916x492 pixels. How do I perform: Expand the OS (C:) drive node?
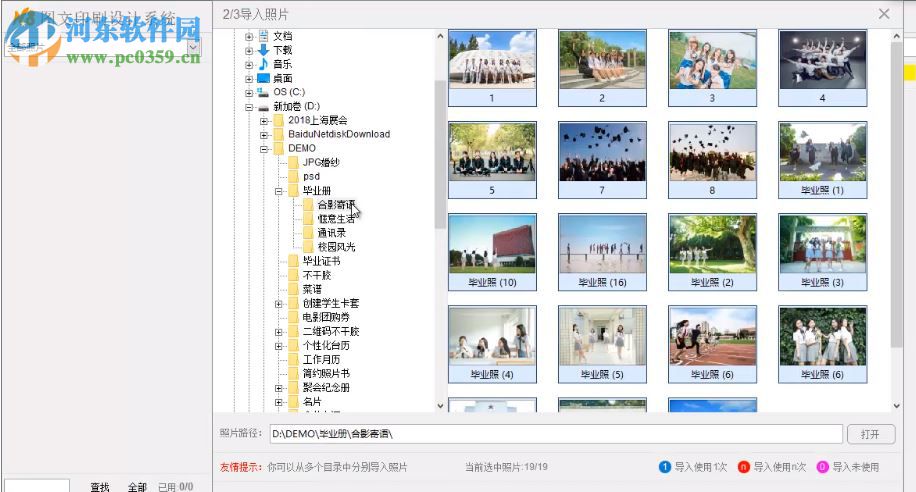[x=249, y=92]
